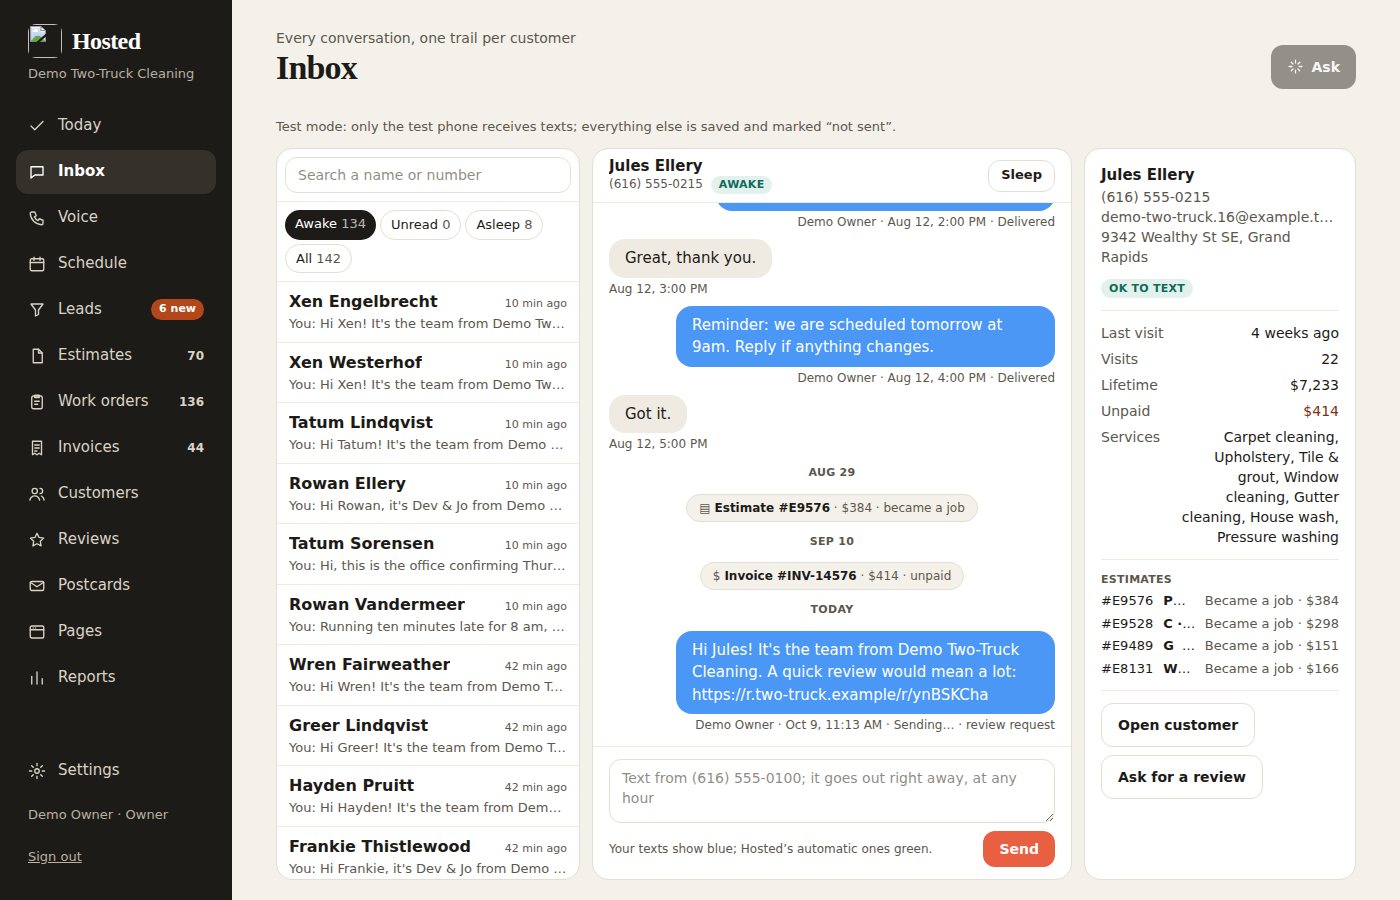Viewport: 1400px width, 900px height.
Task: Click the Reports bar chart icon
Action: coord(37,677)
